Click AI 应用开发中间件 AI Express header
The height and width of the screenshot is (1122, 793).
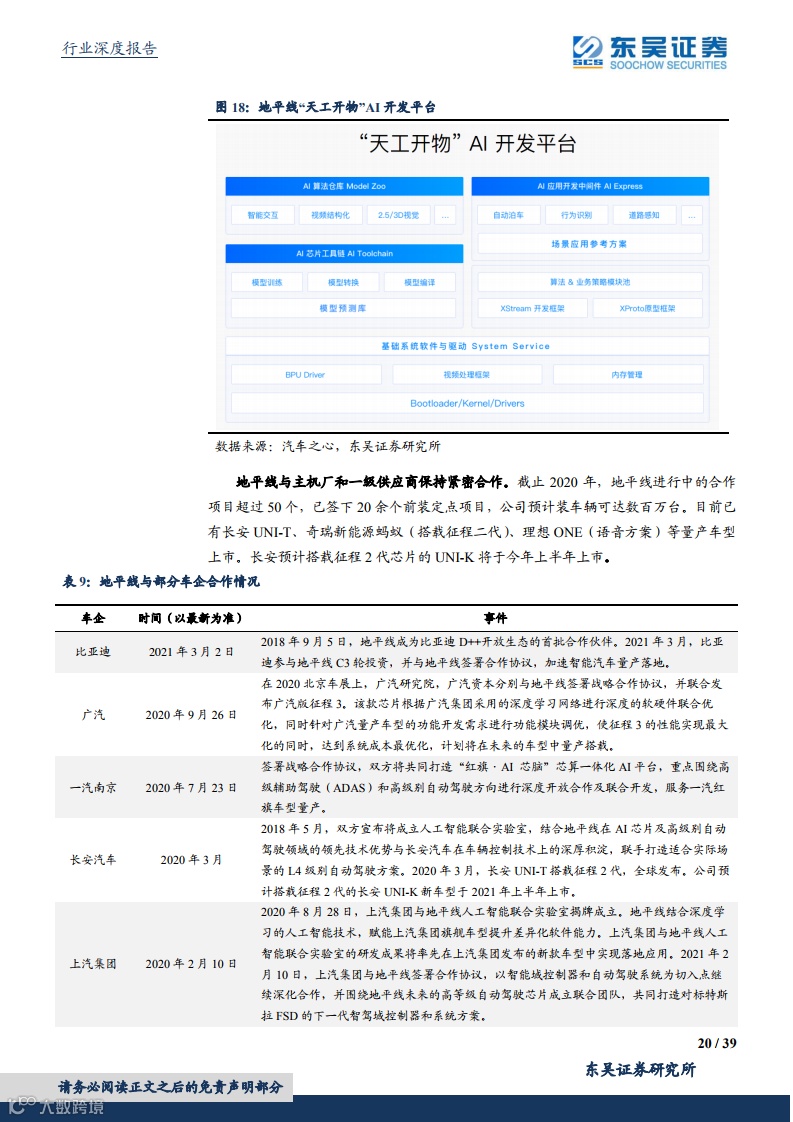[590, 186]
